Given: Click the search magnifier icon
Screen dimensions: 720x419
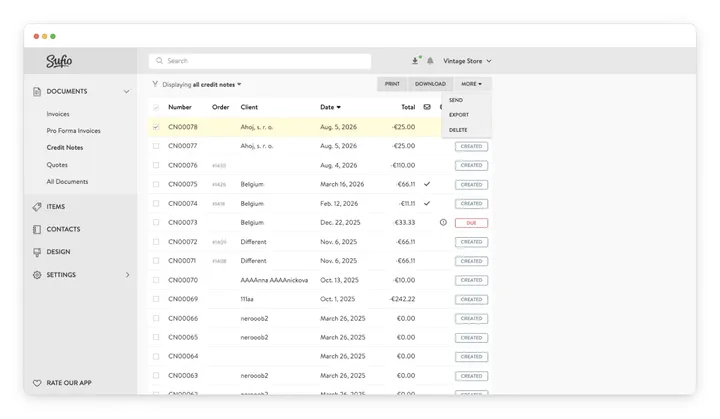Looking at the screenshot, I should (159, 61).
